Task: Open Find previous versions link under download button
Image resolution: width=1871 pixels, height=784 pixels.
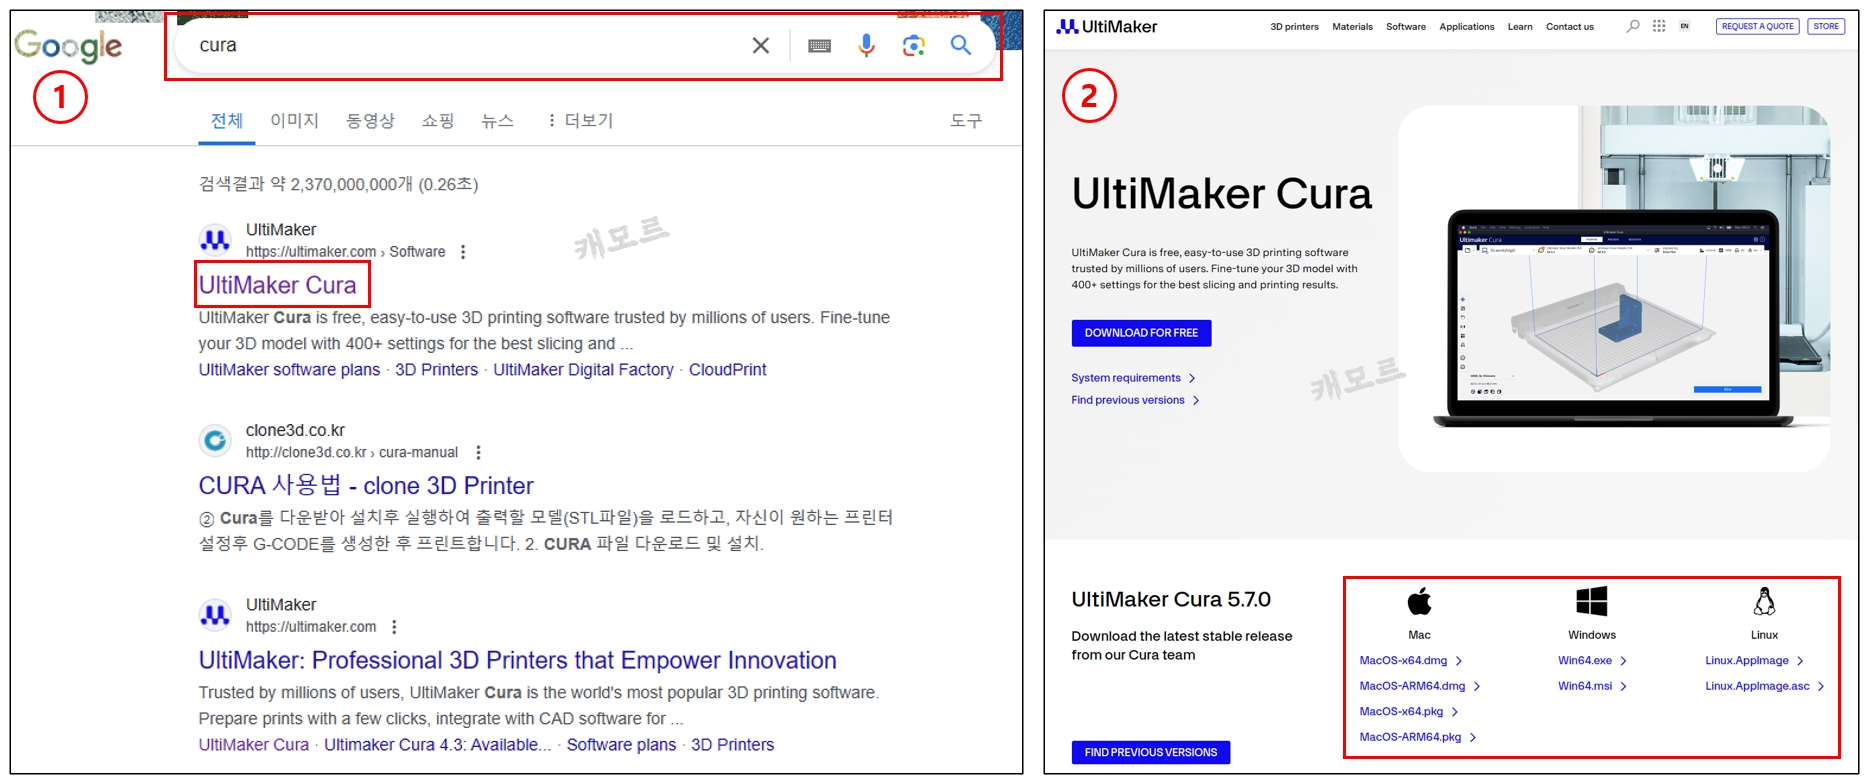Action: click(x=1135, y=400)
